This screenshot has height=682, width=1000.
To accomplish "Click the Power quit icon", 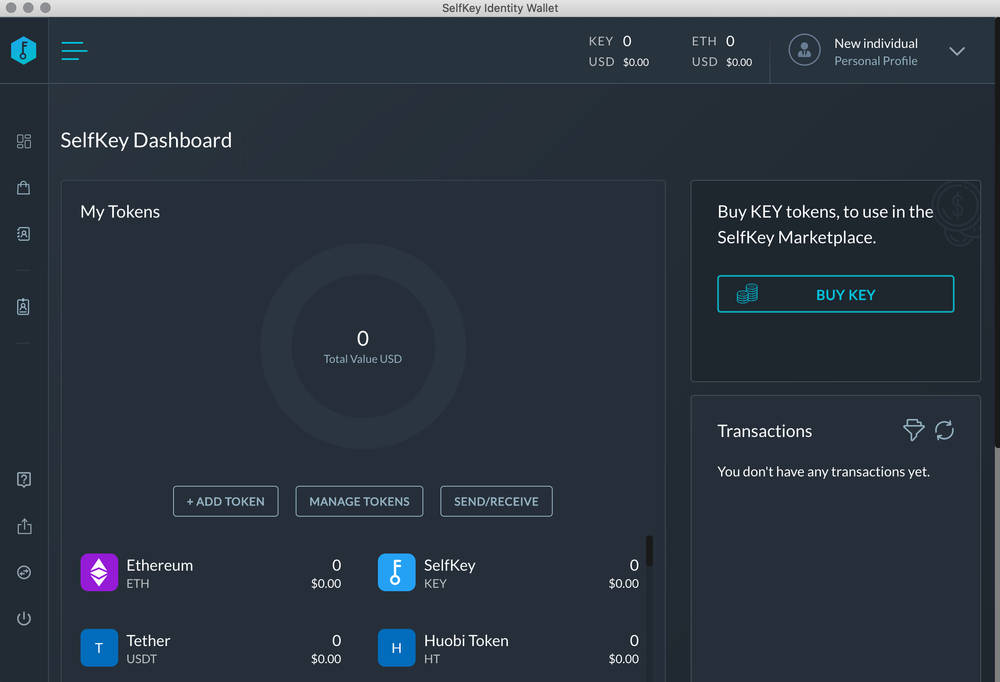I will coord(24,618).
